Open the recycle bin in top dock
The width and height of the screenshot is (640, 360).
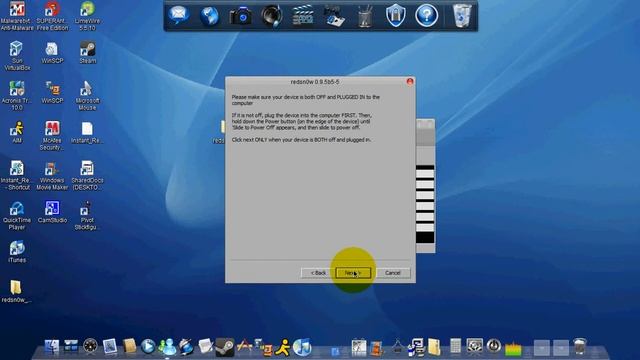pyautogui.click(x=462, y=16)
